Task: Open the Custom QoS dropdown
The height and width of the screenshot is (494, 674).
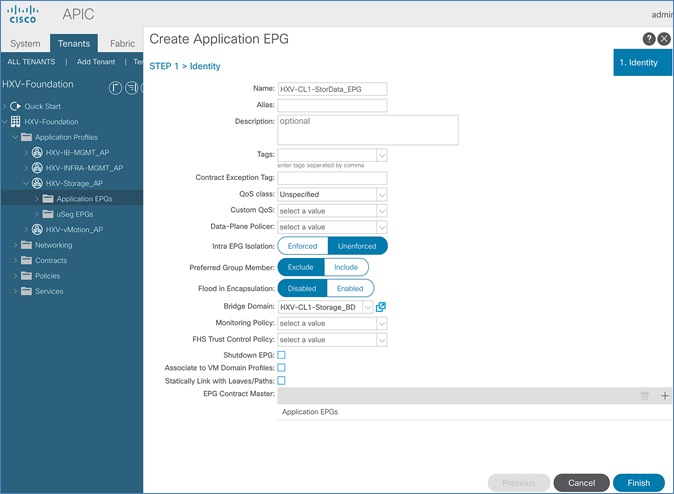Action: pos(382,211)
